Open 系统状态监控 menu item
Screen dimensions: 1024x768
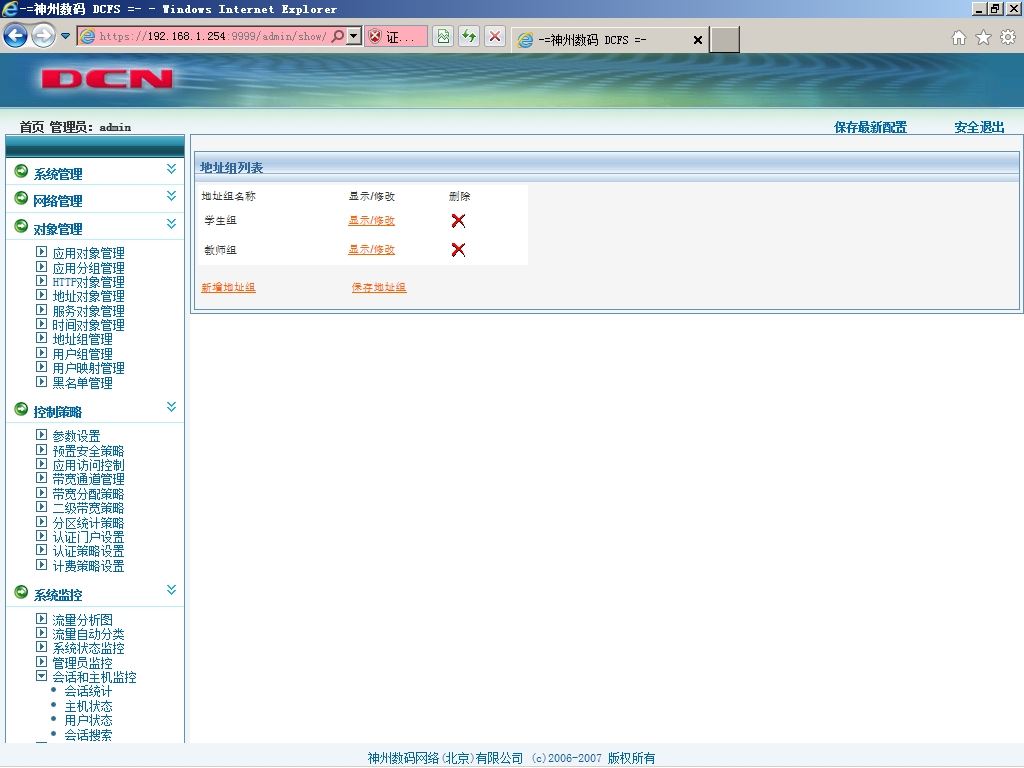click(x=88, y=648)
